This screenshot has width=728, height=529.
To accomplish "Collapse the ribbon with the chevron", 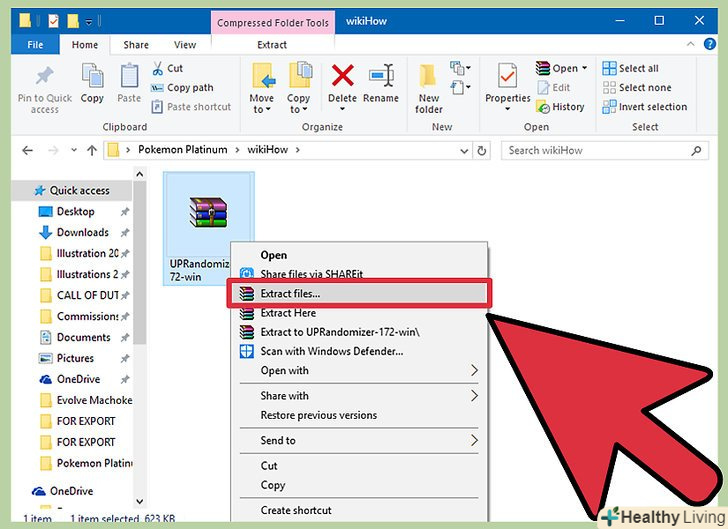I will [x=690, y=44].
